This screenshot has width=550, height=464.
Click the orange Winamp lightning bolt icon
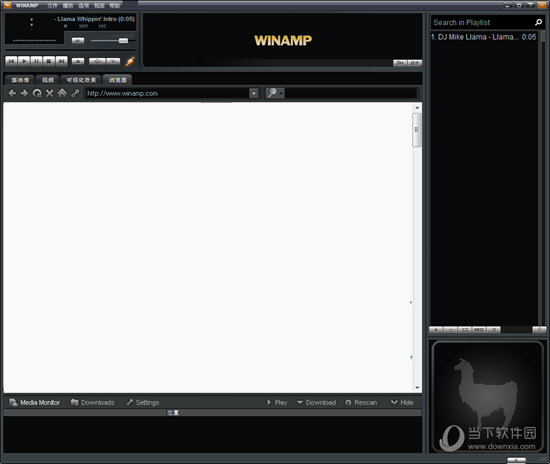(130, 61)
